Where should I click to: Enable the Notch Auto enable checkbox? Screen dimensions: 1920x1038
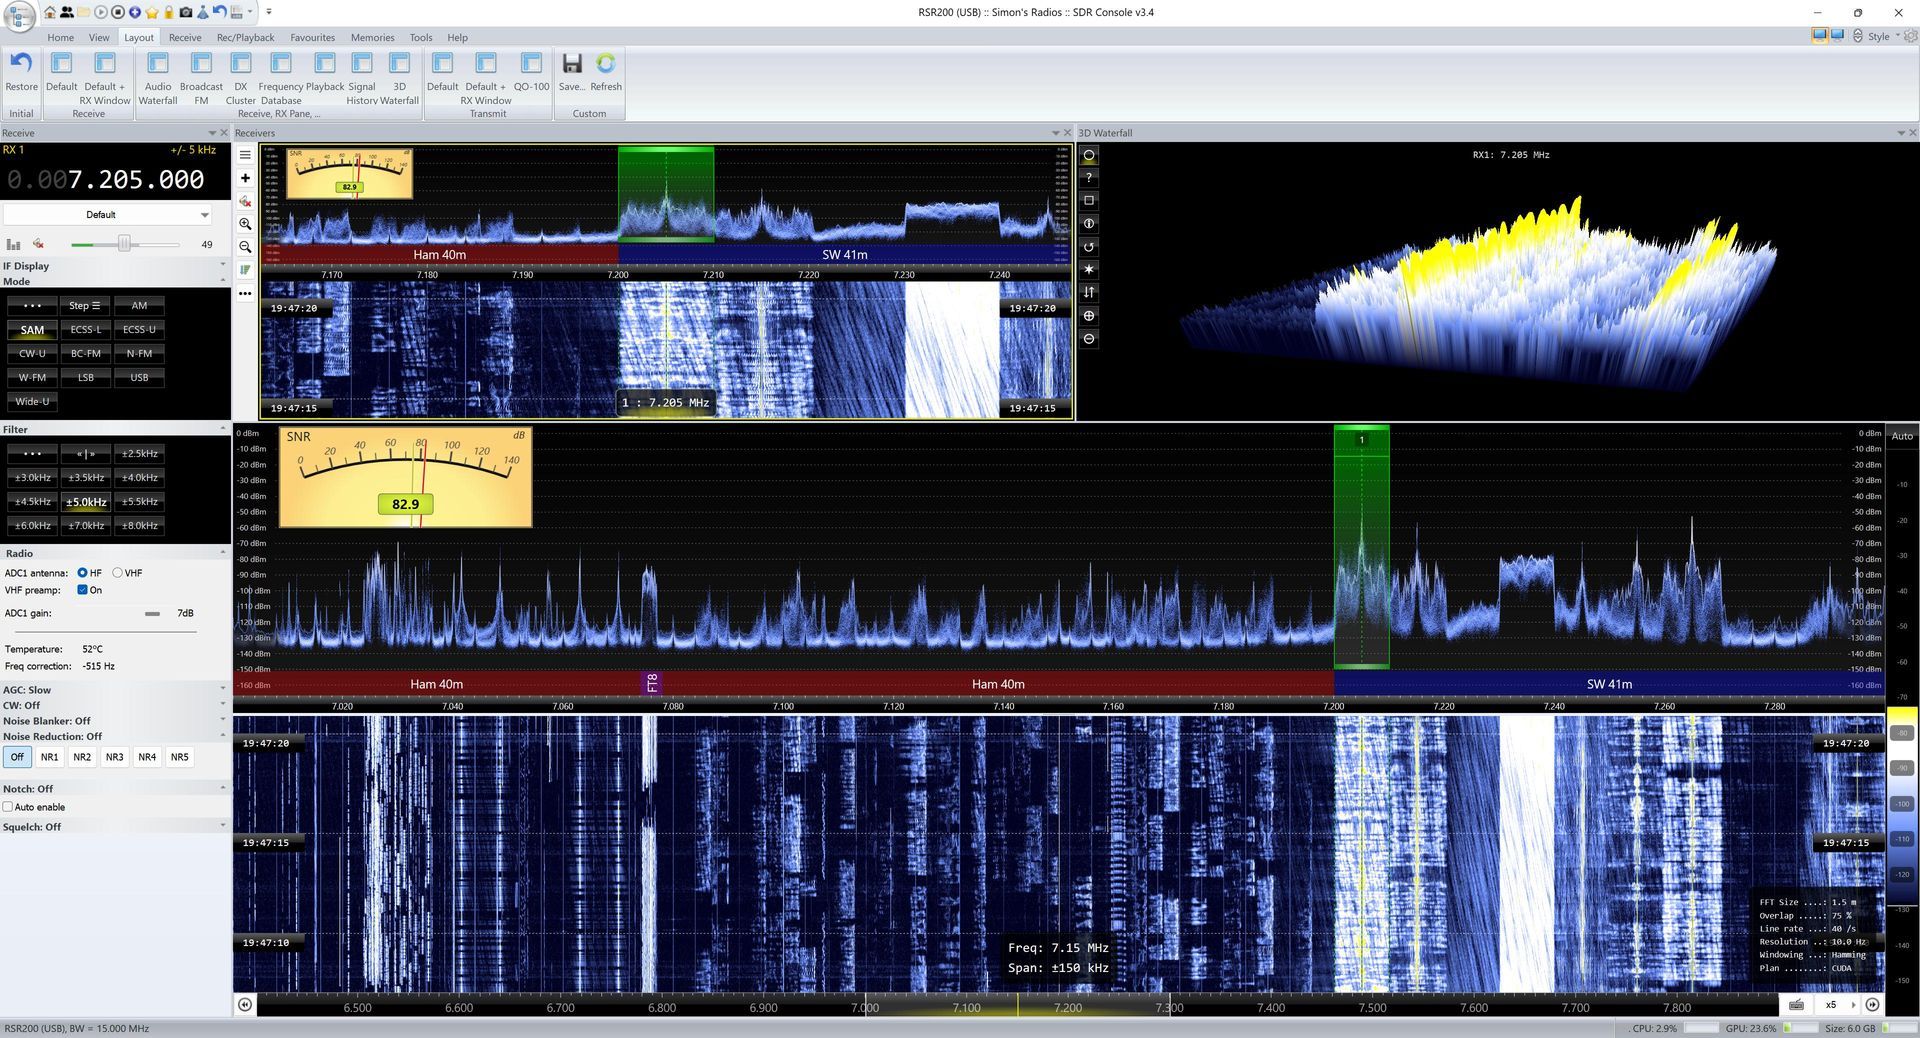point(8,807)
